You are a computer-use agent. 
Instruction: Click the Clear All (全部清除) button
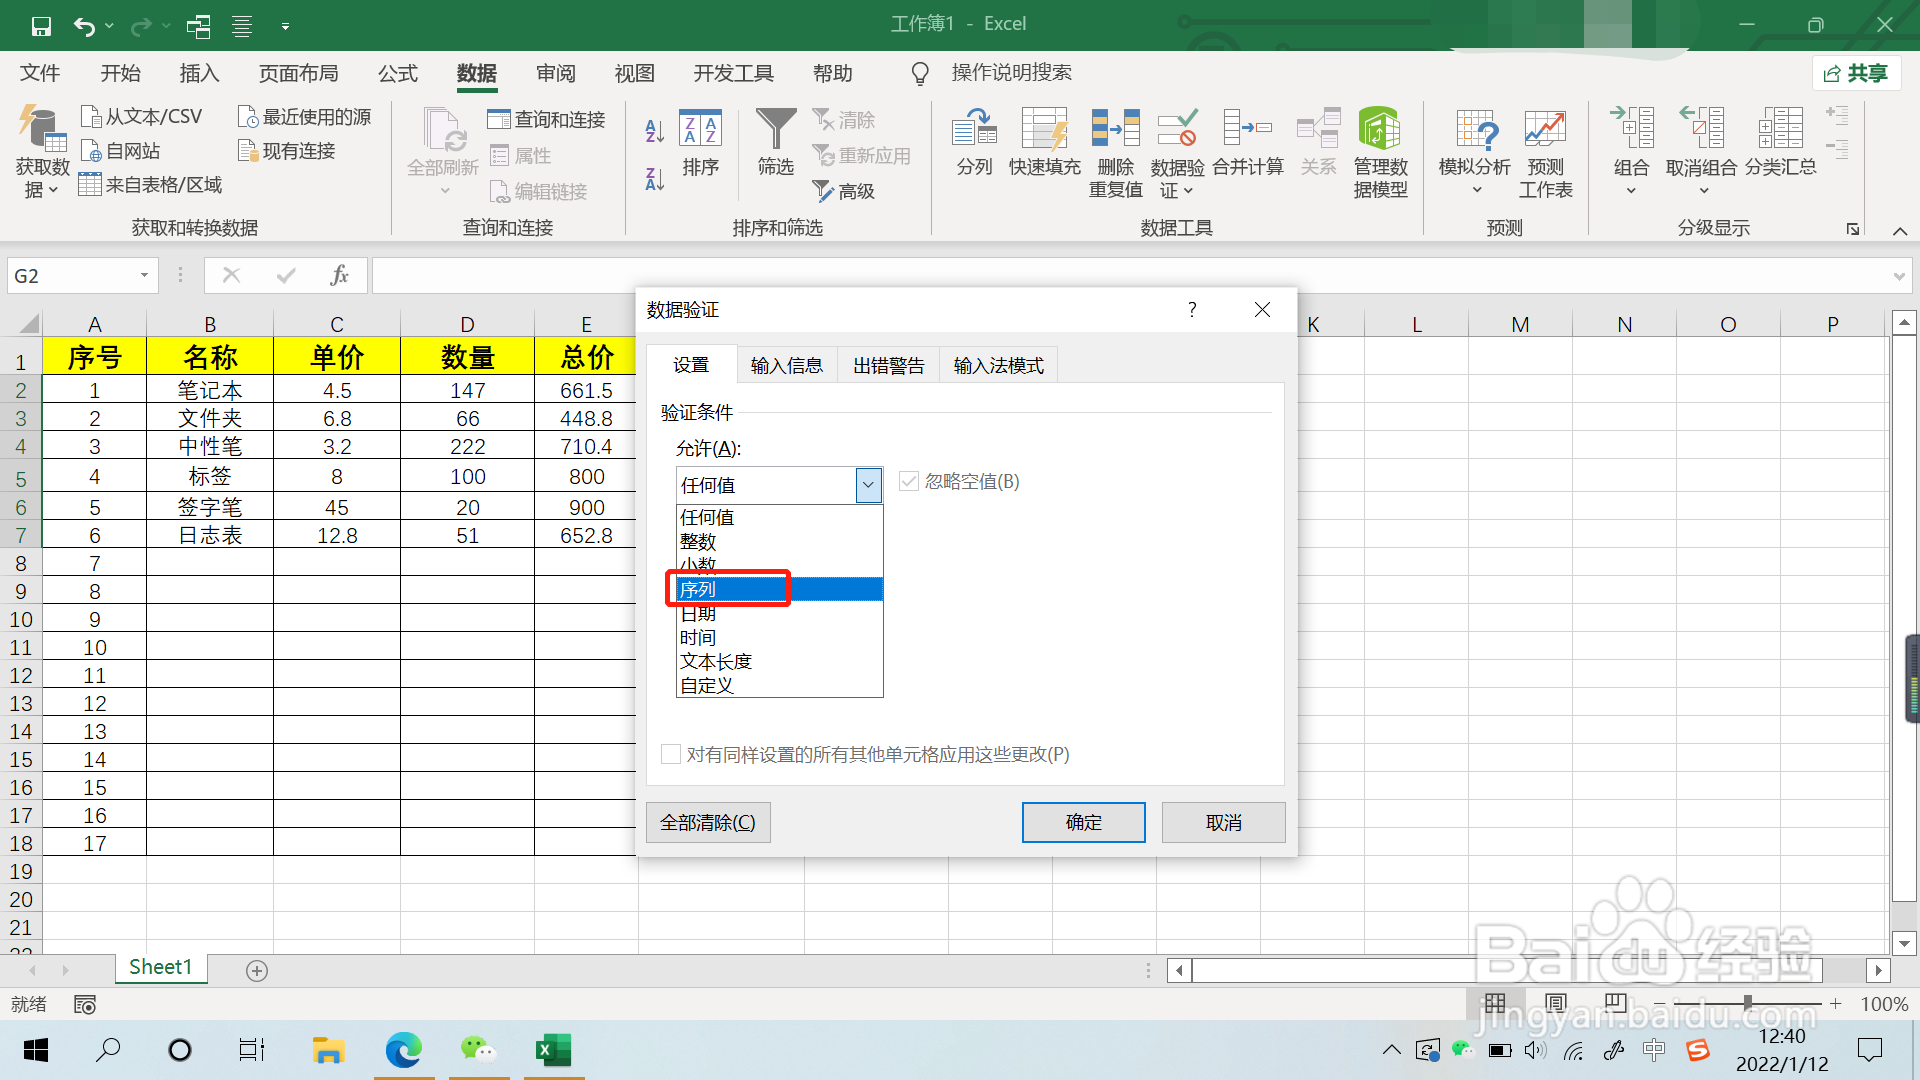708,822
